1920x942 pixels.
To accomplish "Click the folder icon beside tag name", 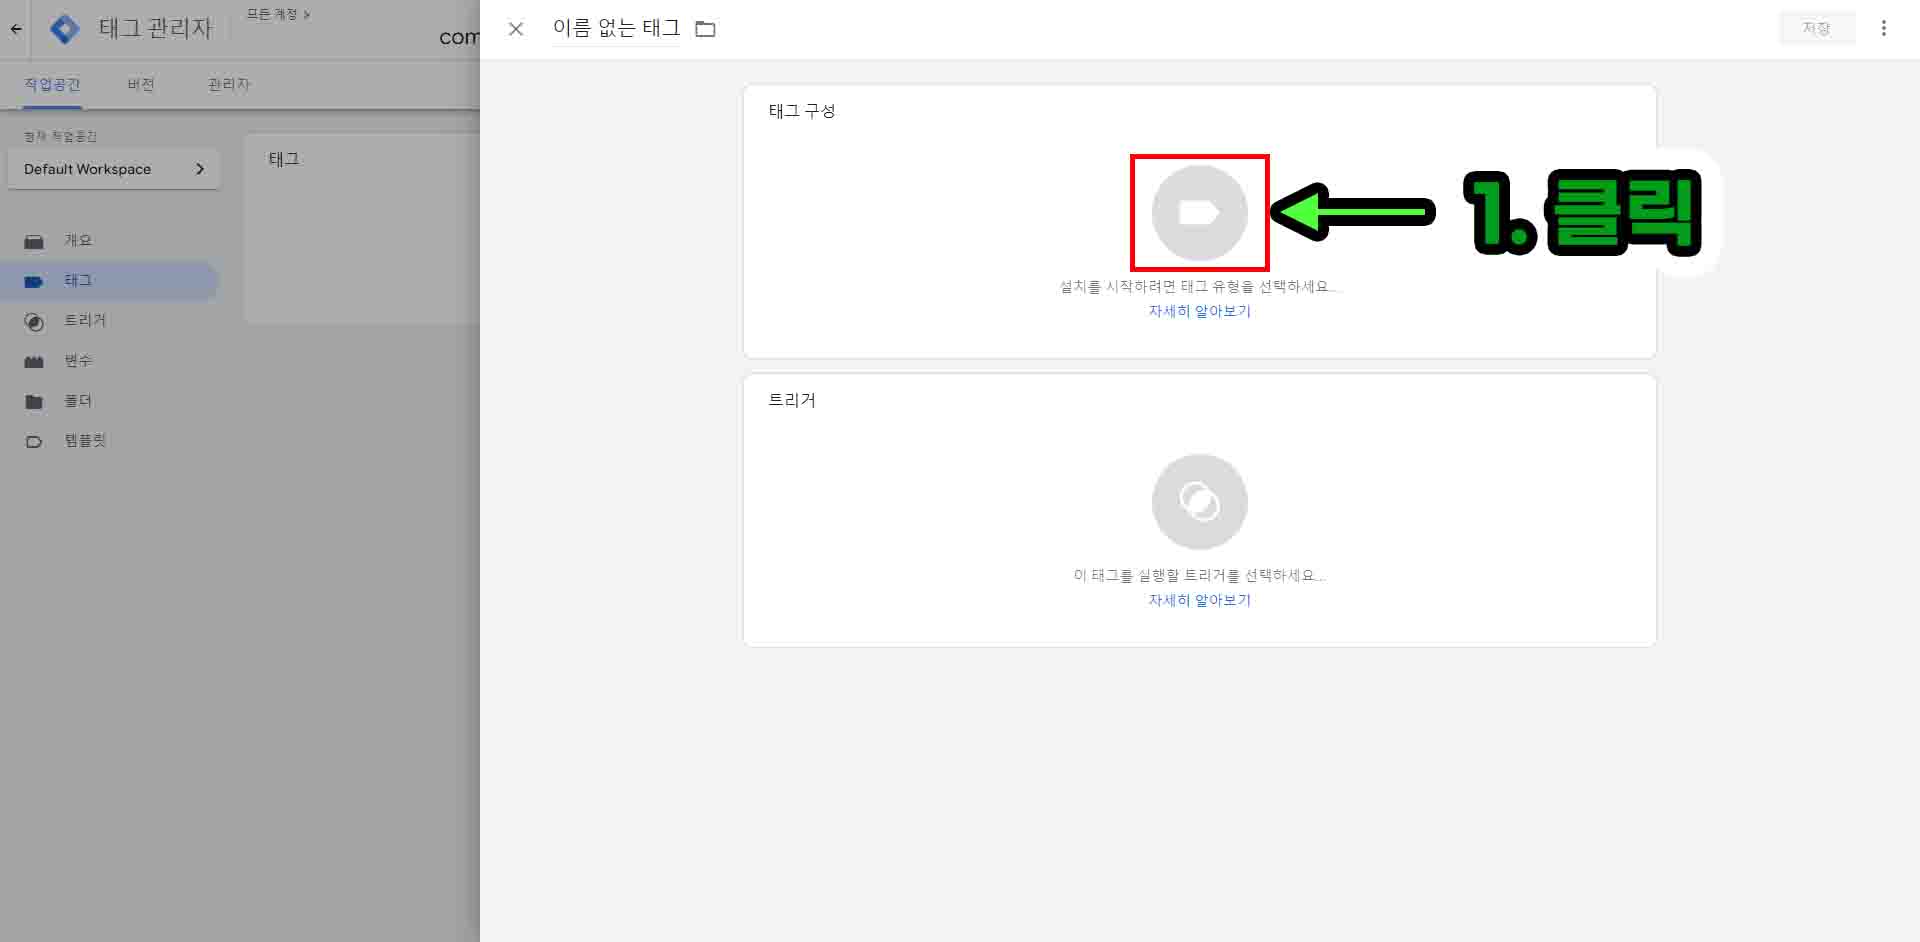I will tap(705, 29).
